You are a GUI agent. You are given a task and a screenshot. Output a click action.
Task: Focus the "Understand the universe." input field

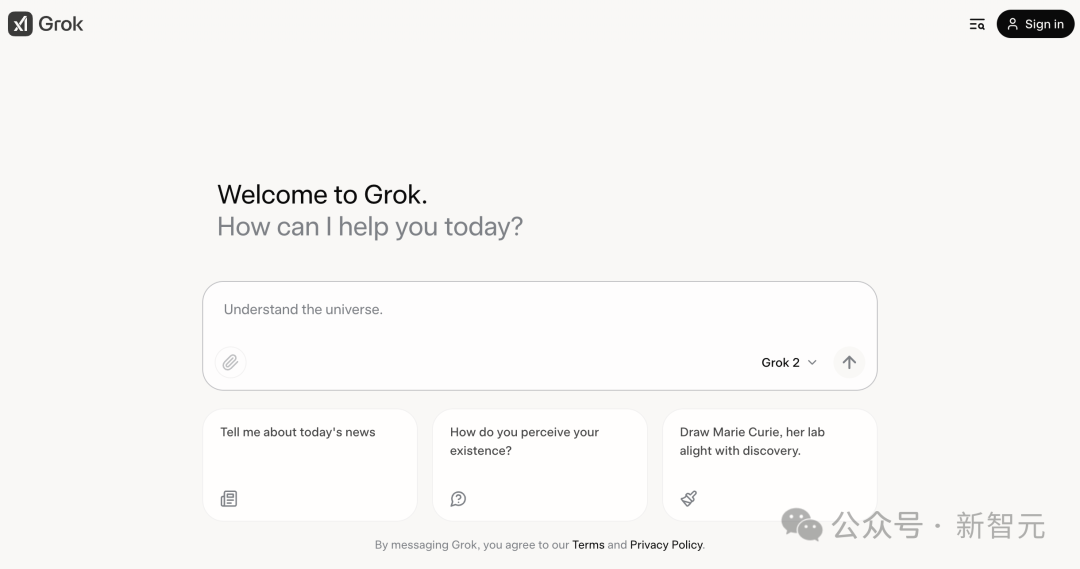point(540,310)
